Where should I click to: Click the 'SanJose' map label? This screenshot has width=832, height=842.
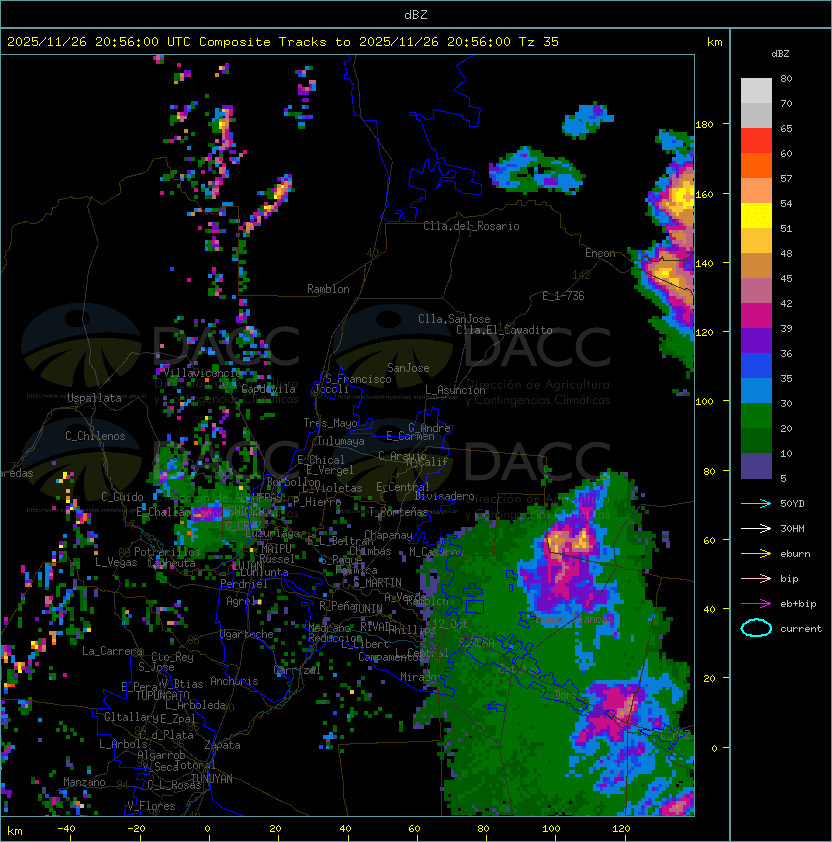point(408,368)
